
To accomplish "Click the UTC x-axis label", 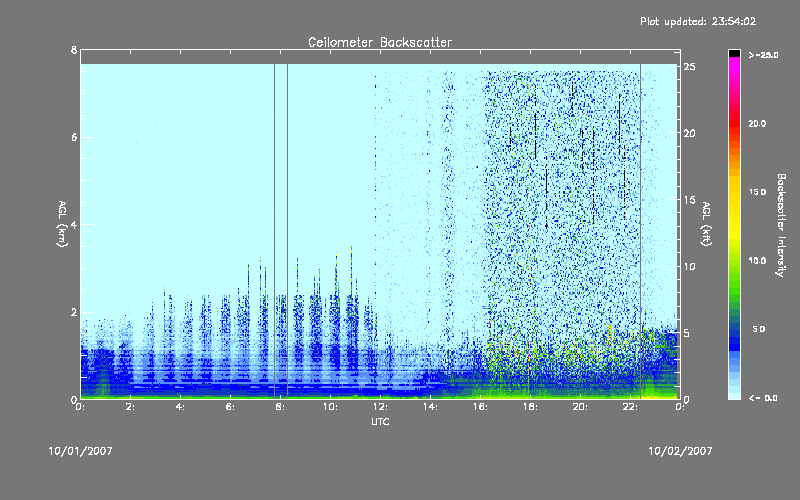I will tap(380, 422).
